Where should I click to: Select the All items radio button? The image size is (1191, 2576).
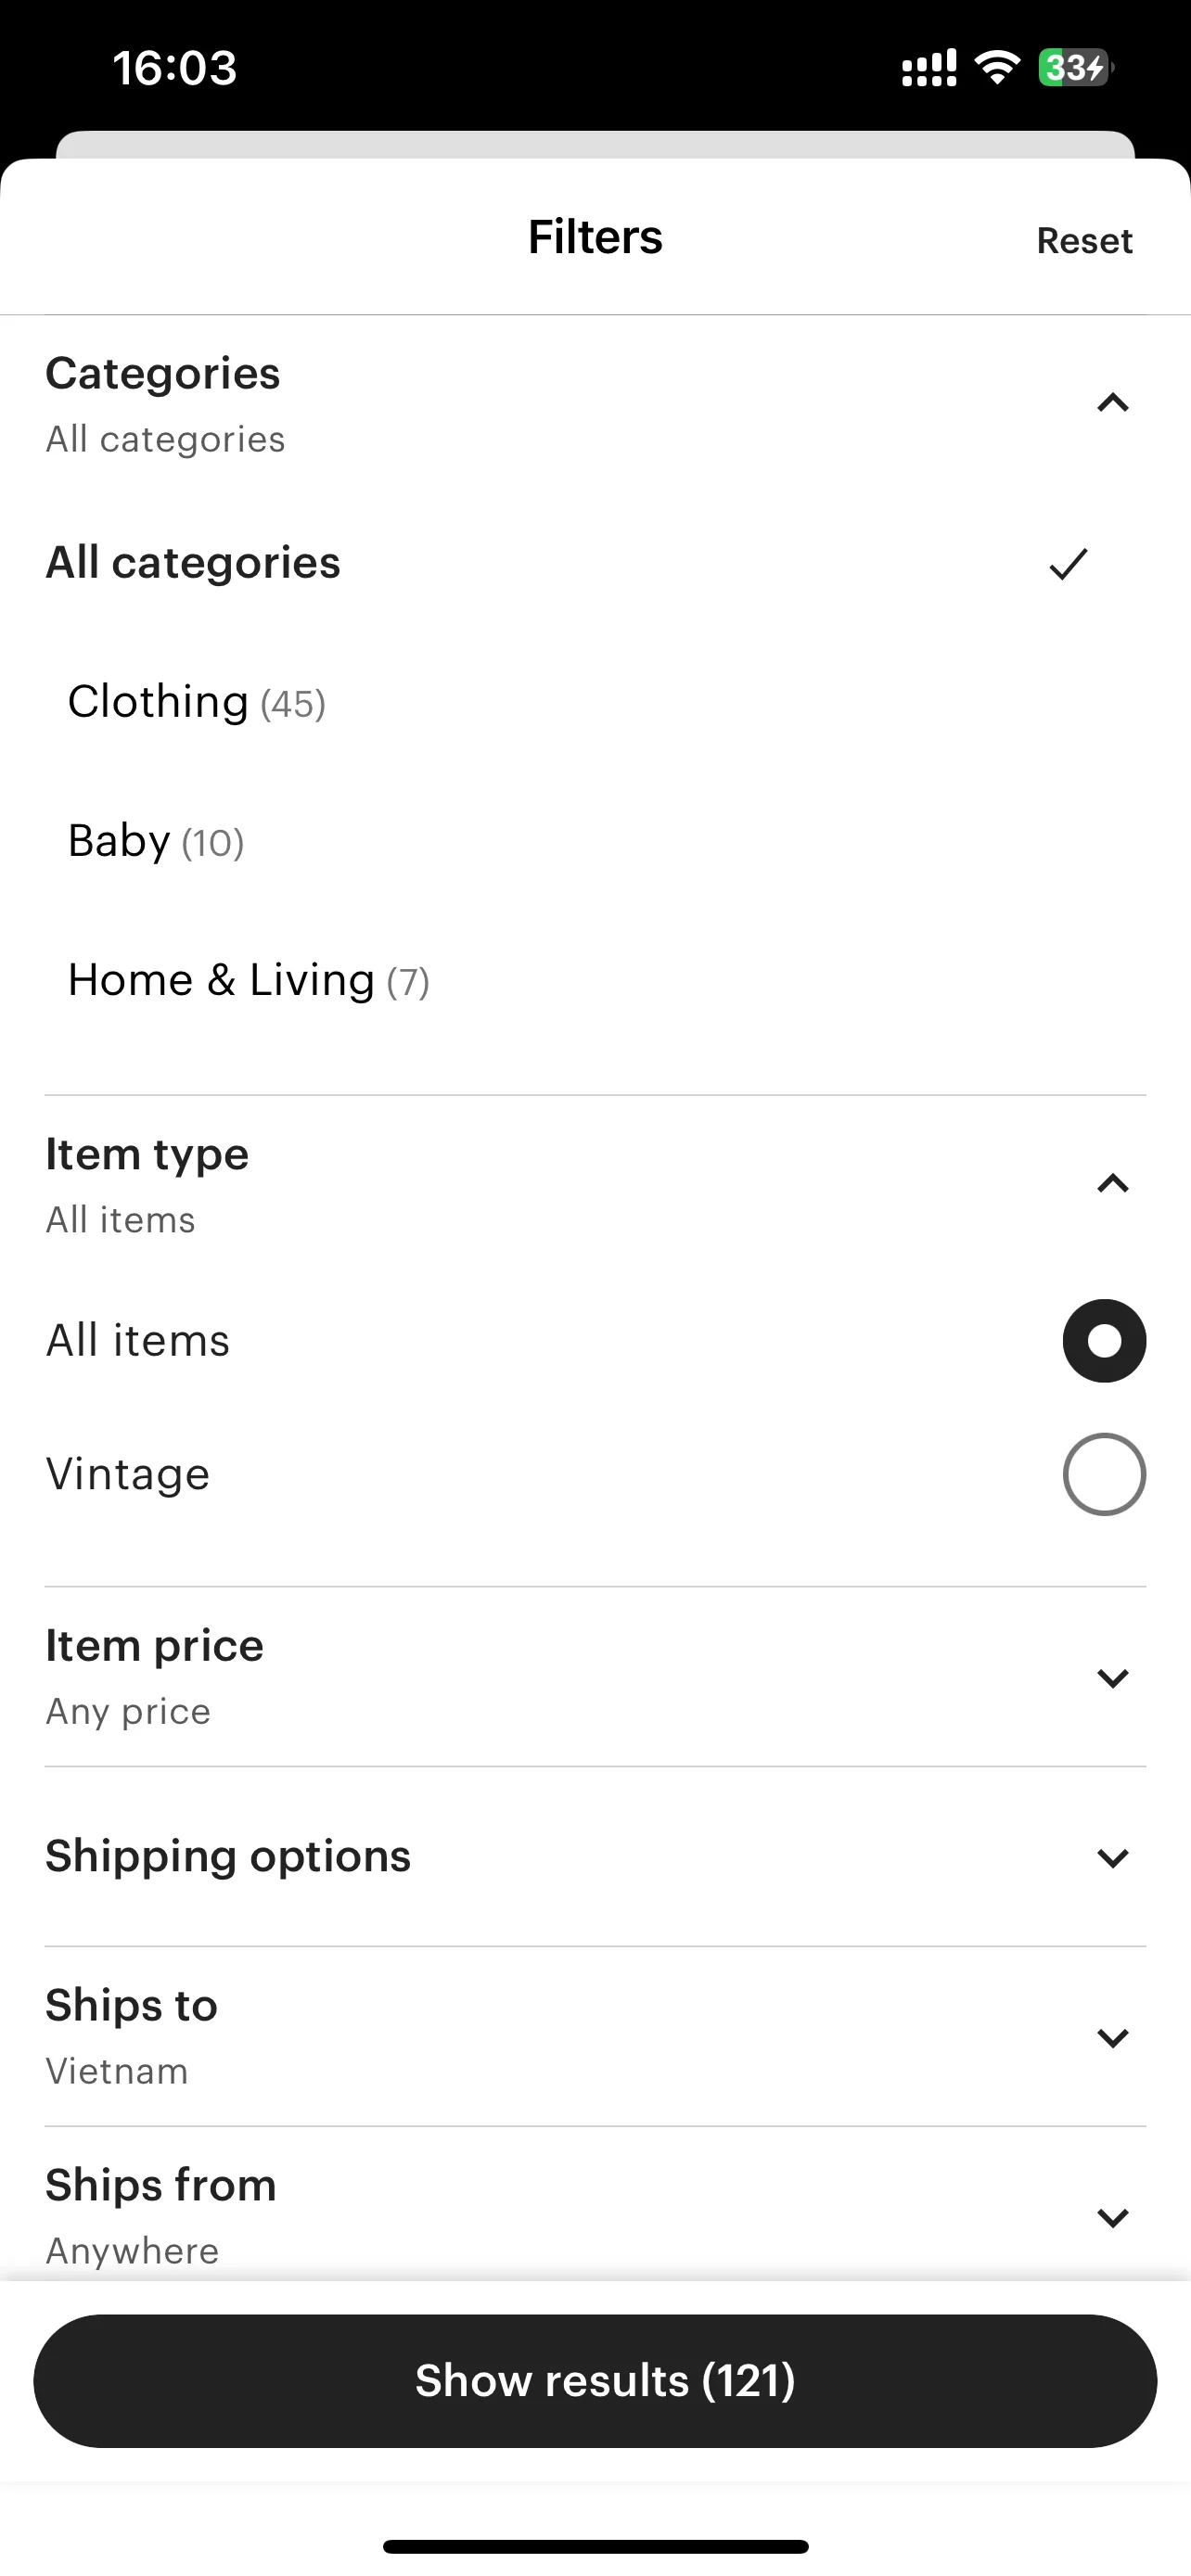(x=1104, y=1340)
